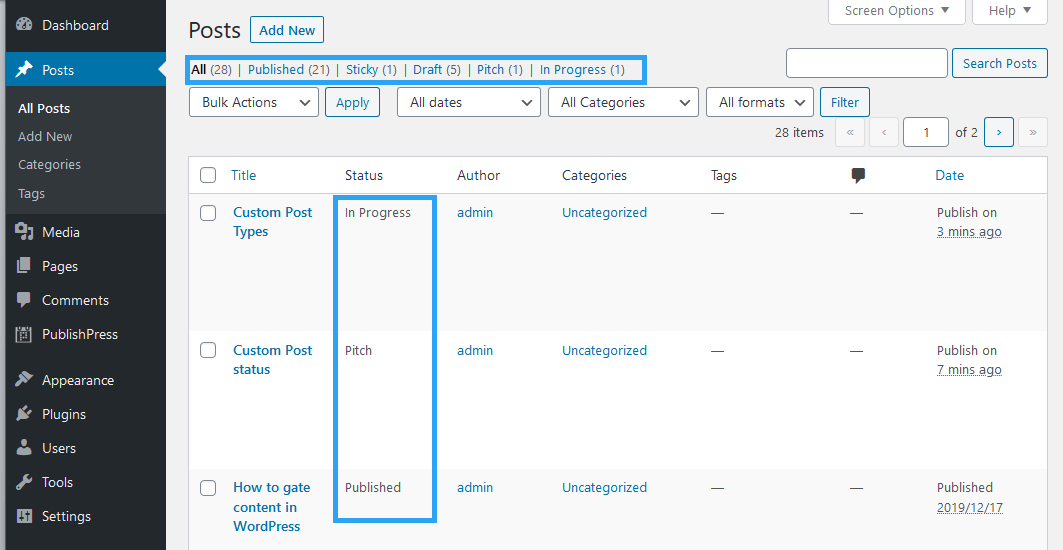The image size is (1063, 550).
Task: Click the Settings sliders icon
Action: pyautogui.click(x=24, y=516)
